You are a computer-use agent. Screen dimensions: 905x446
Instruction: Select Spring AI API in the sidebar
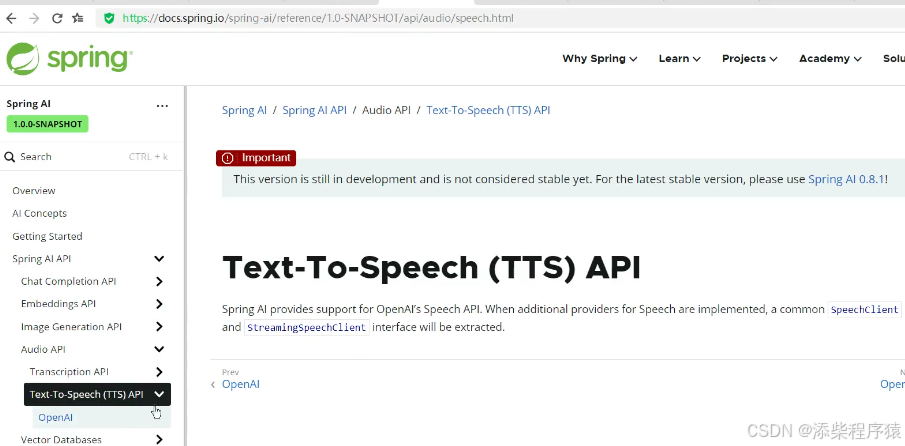(42, 259)
